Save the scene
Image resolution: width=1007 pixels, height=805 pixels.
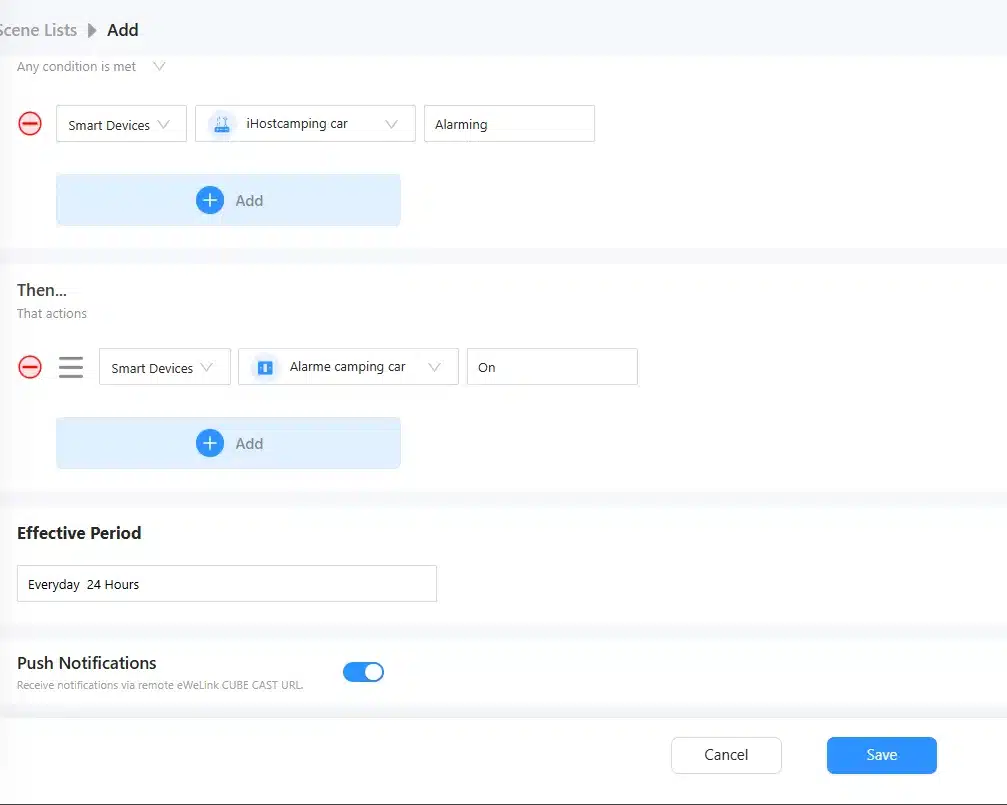881,755
